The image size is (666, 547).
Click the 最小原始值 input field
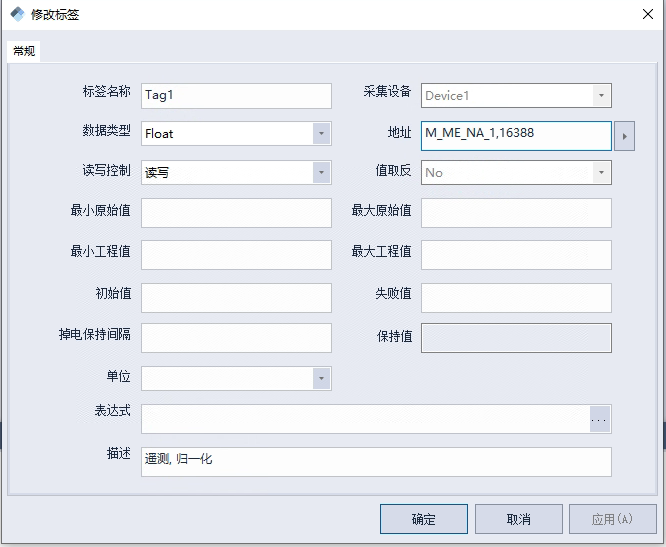(236, 213)
